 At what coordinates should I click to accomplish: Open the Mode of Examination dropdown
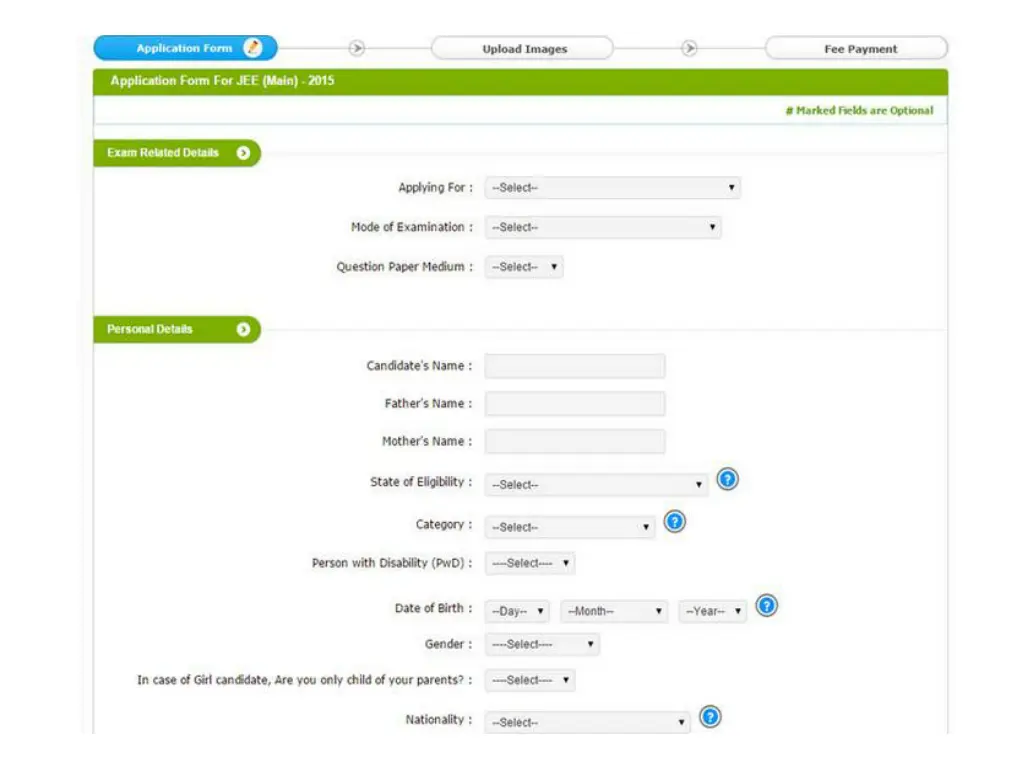coord(603,227)
